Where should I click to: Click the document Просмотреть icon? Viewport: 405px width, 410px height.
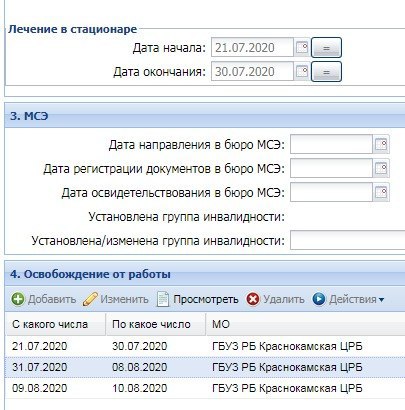pyautogui.click(x=163, y=299)
